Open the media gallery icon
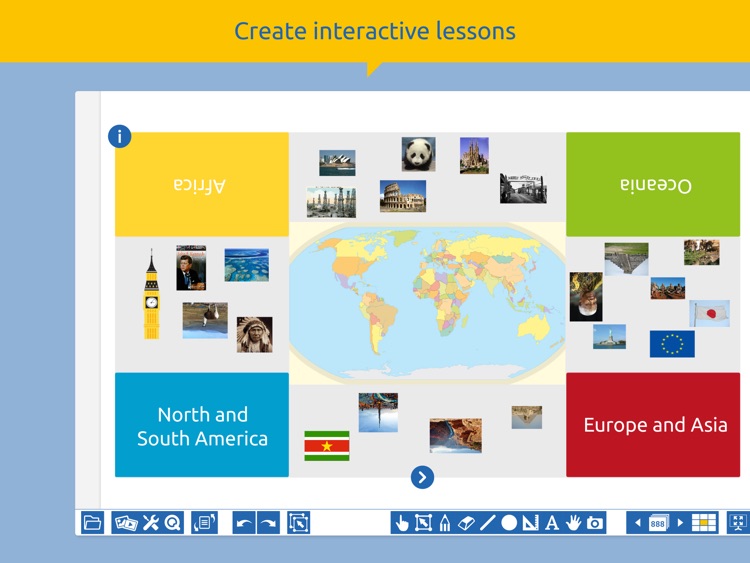The height and width of the screenshot is (563, 750). point(125,522)
